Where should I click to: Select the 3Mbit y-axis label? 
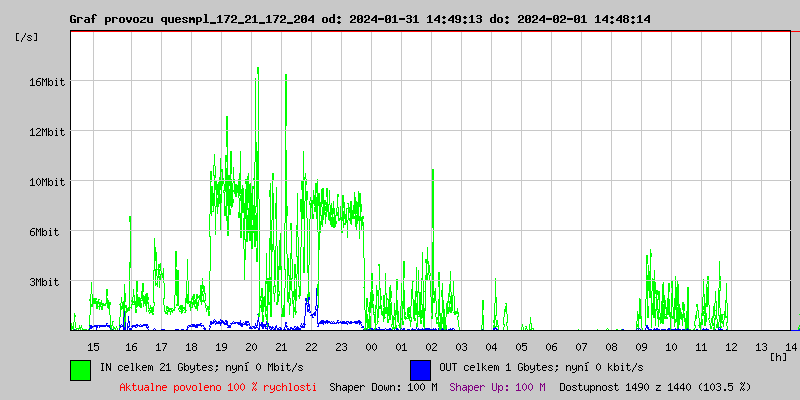point(46,282)
